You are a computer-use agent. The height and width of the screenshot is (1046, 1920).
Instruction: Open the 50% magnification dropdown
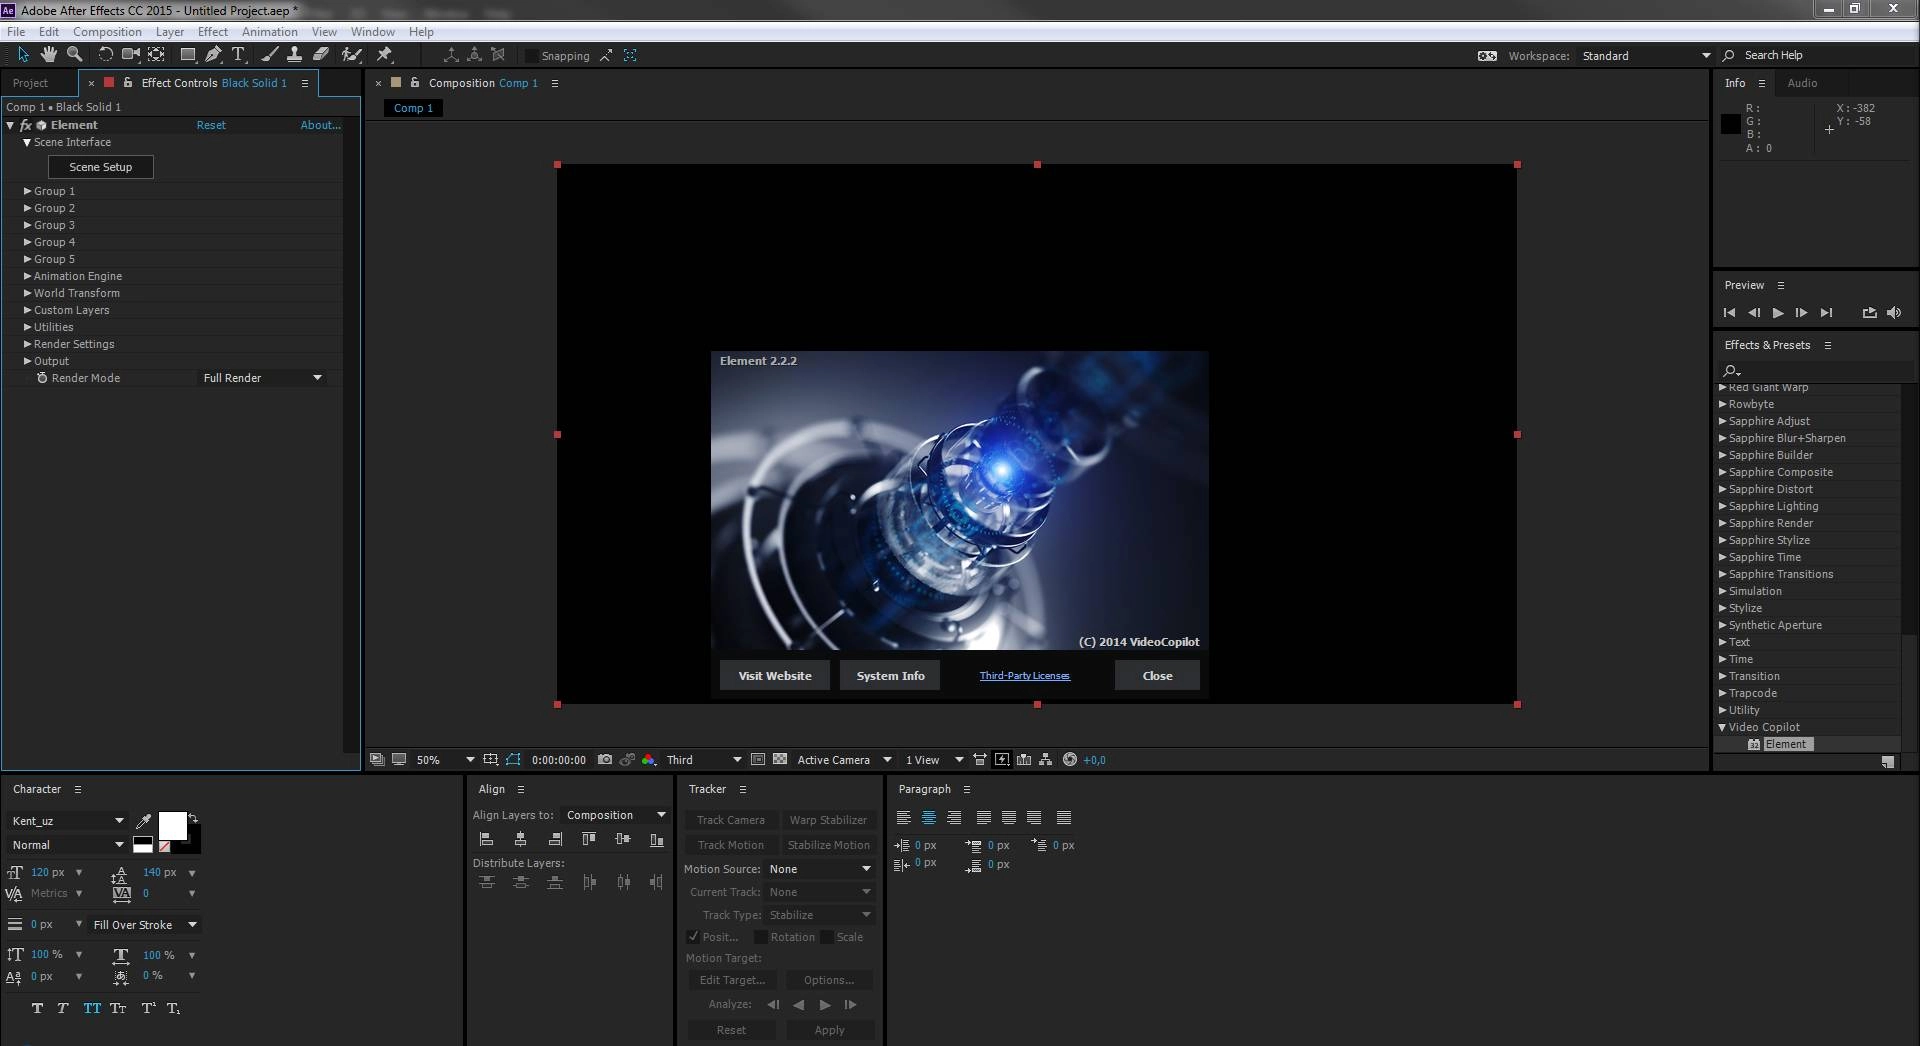445,760
